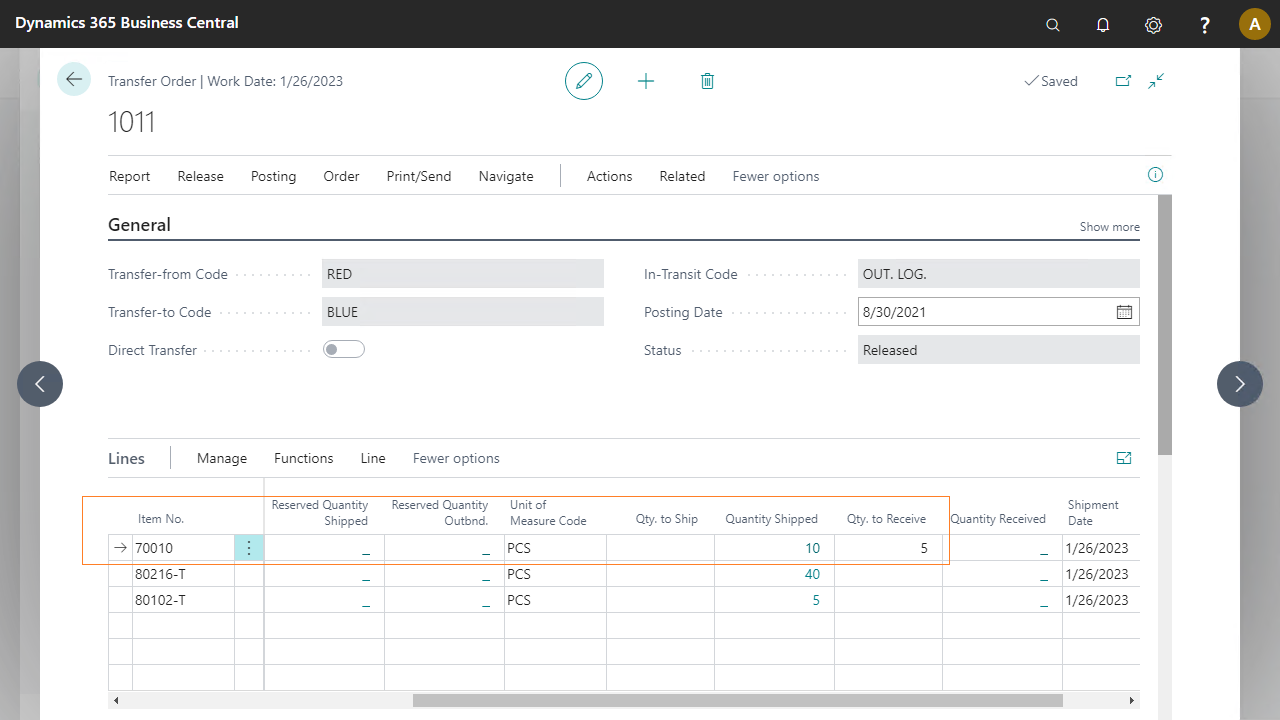Go to next record with right chevron
This screenshot has height=720, width=1280.
tap(1240, 384)
